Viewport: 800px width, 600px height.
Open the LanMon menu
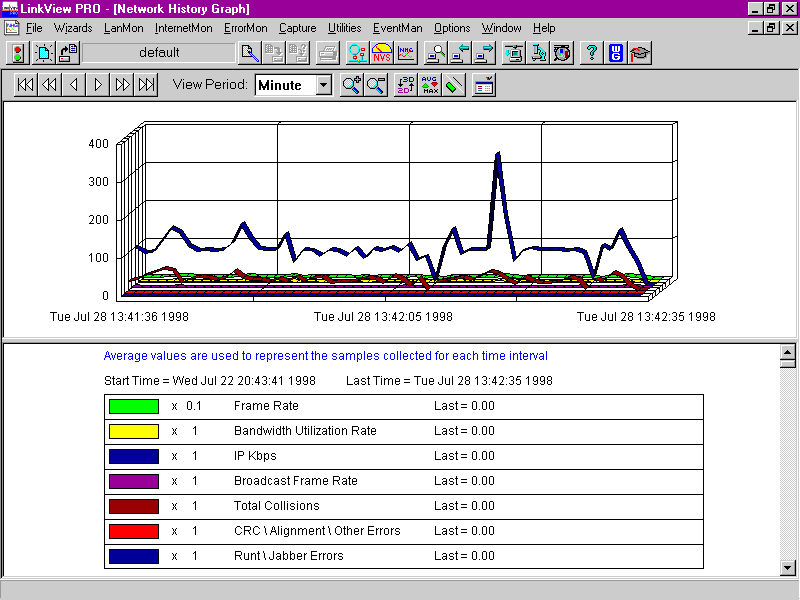coord(123,28)
